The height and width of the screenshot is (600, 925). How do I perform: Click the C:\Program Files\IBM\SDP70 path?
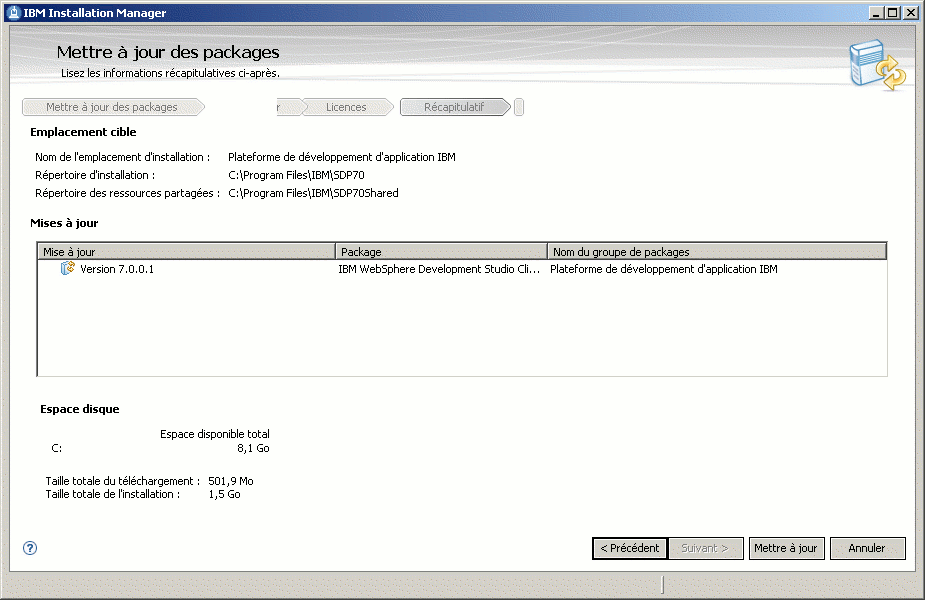(x=296, y=175)
